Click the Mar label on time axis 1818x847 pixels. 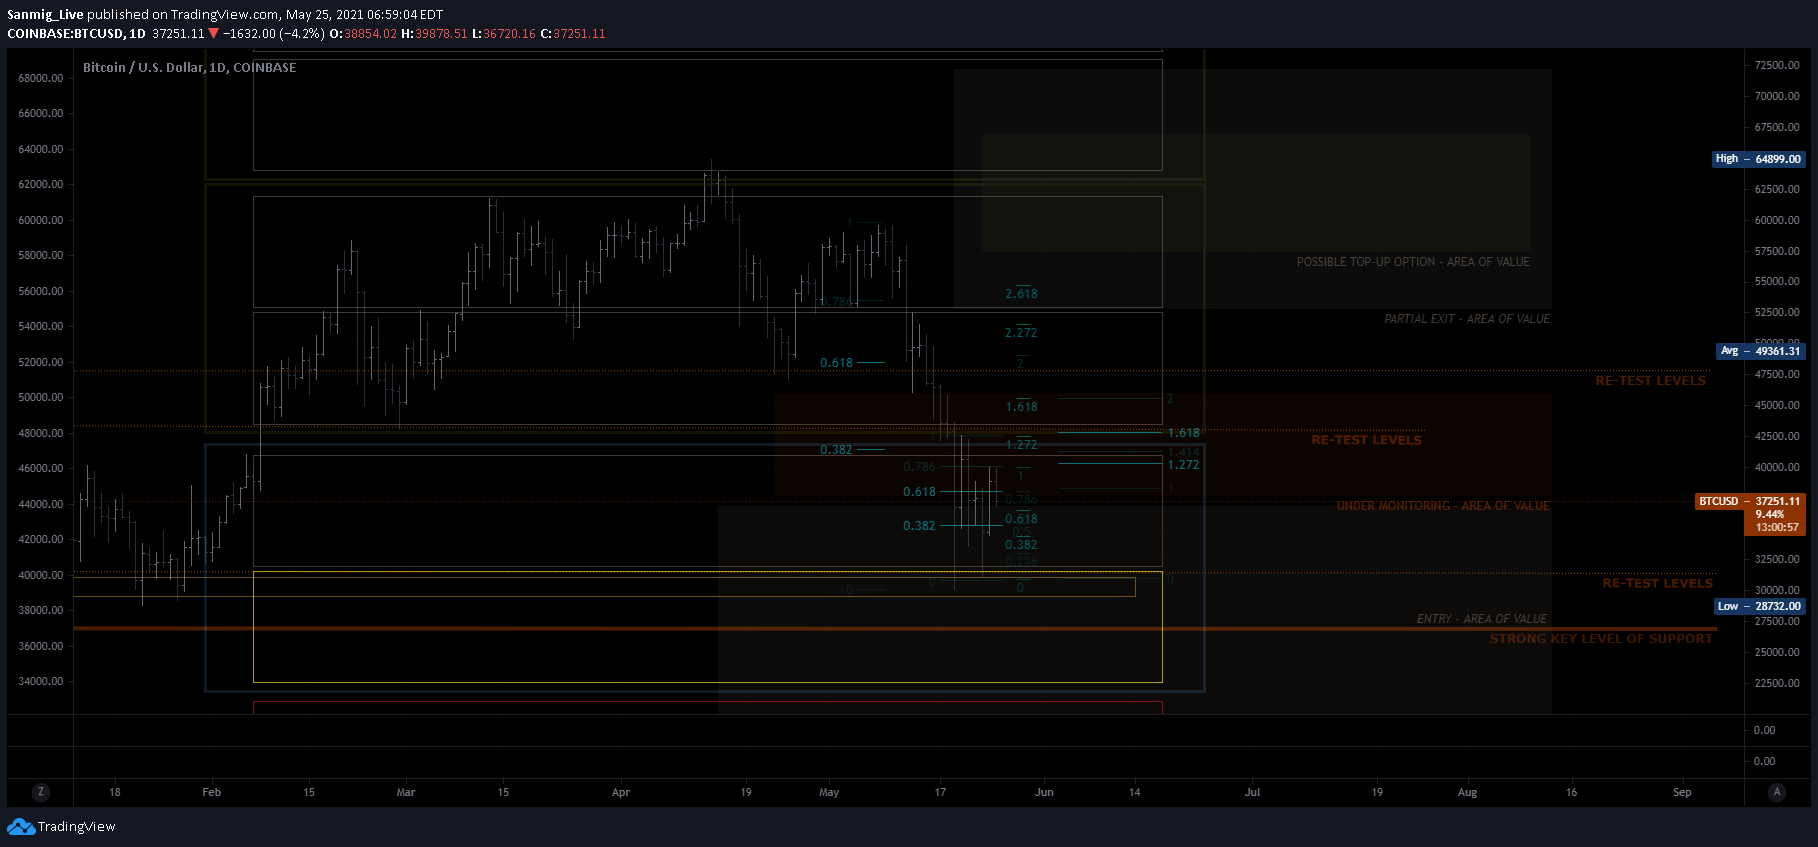click(x=405, y=792)
